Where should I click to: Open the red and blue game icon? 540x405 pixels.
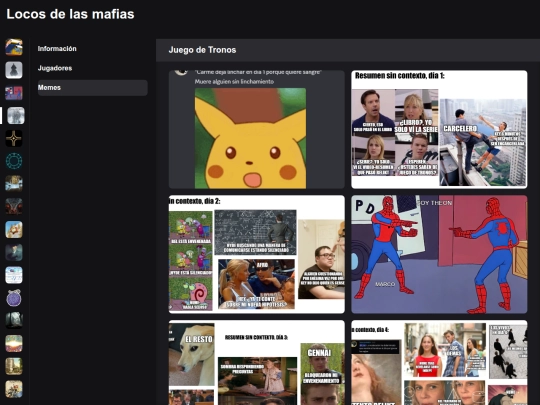point(14,93)
